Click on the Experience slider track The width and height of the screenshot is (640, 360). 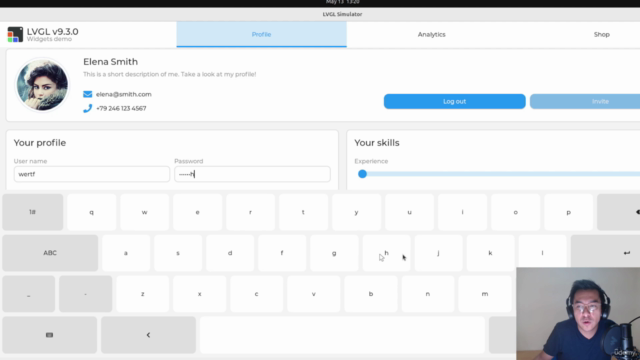502,174
